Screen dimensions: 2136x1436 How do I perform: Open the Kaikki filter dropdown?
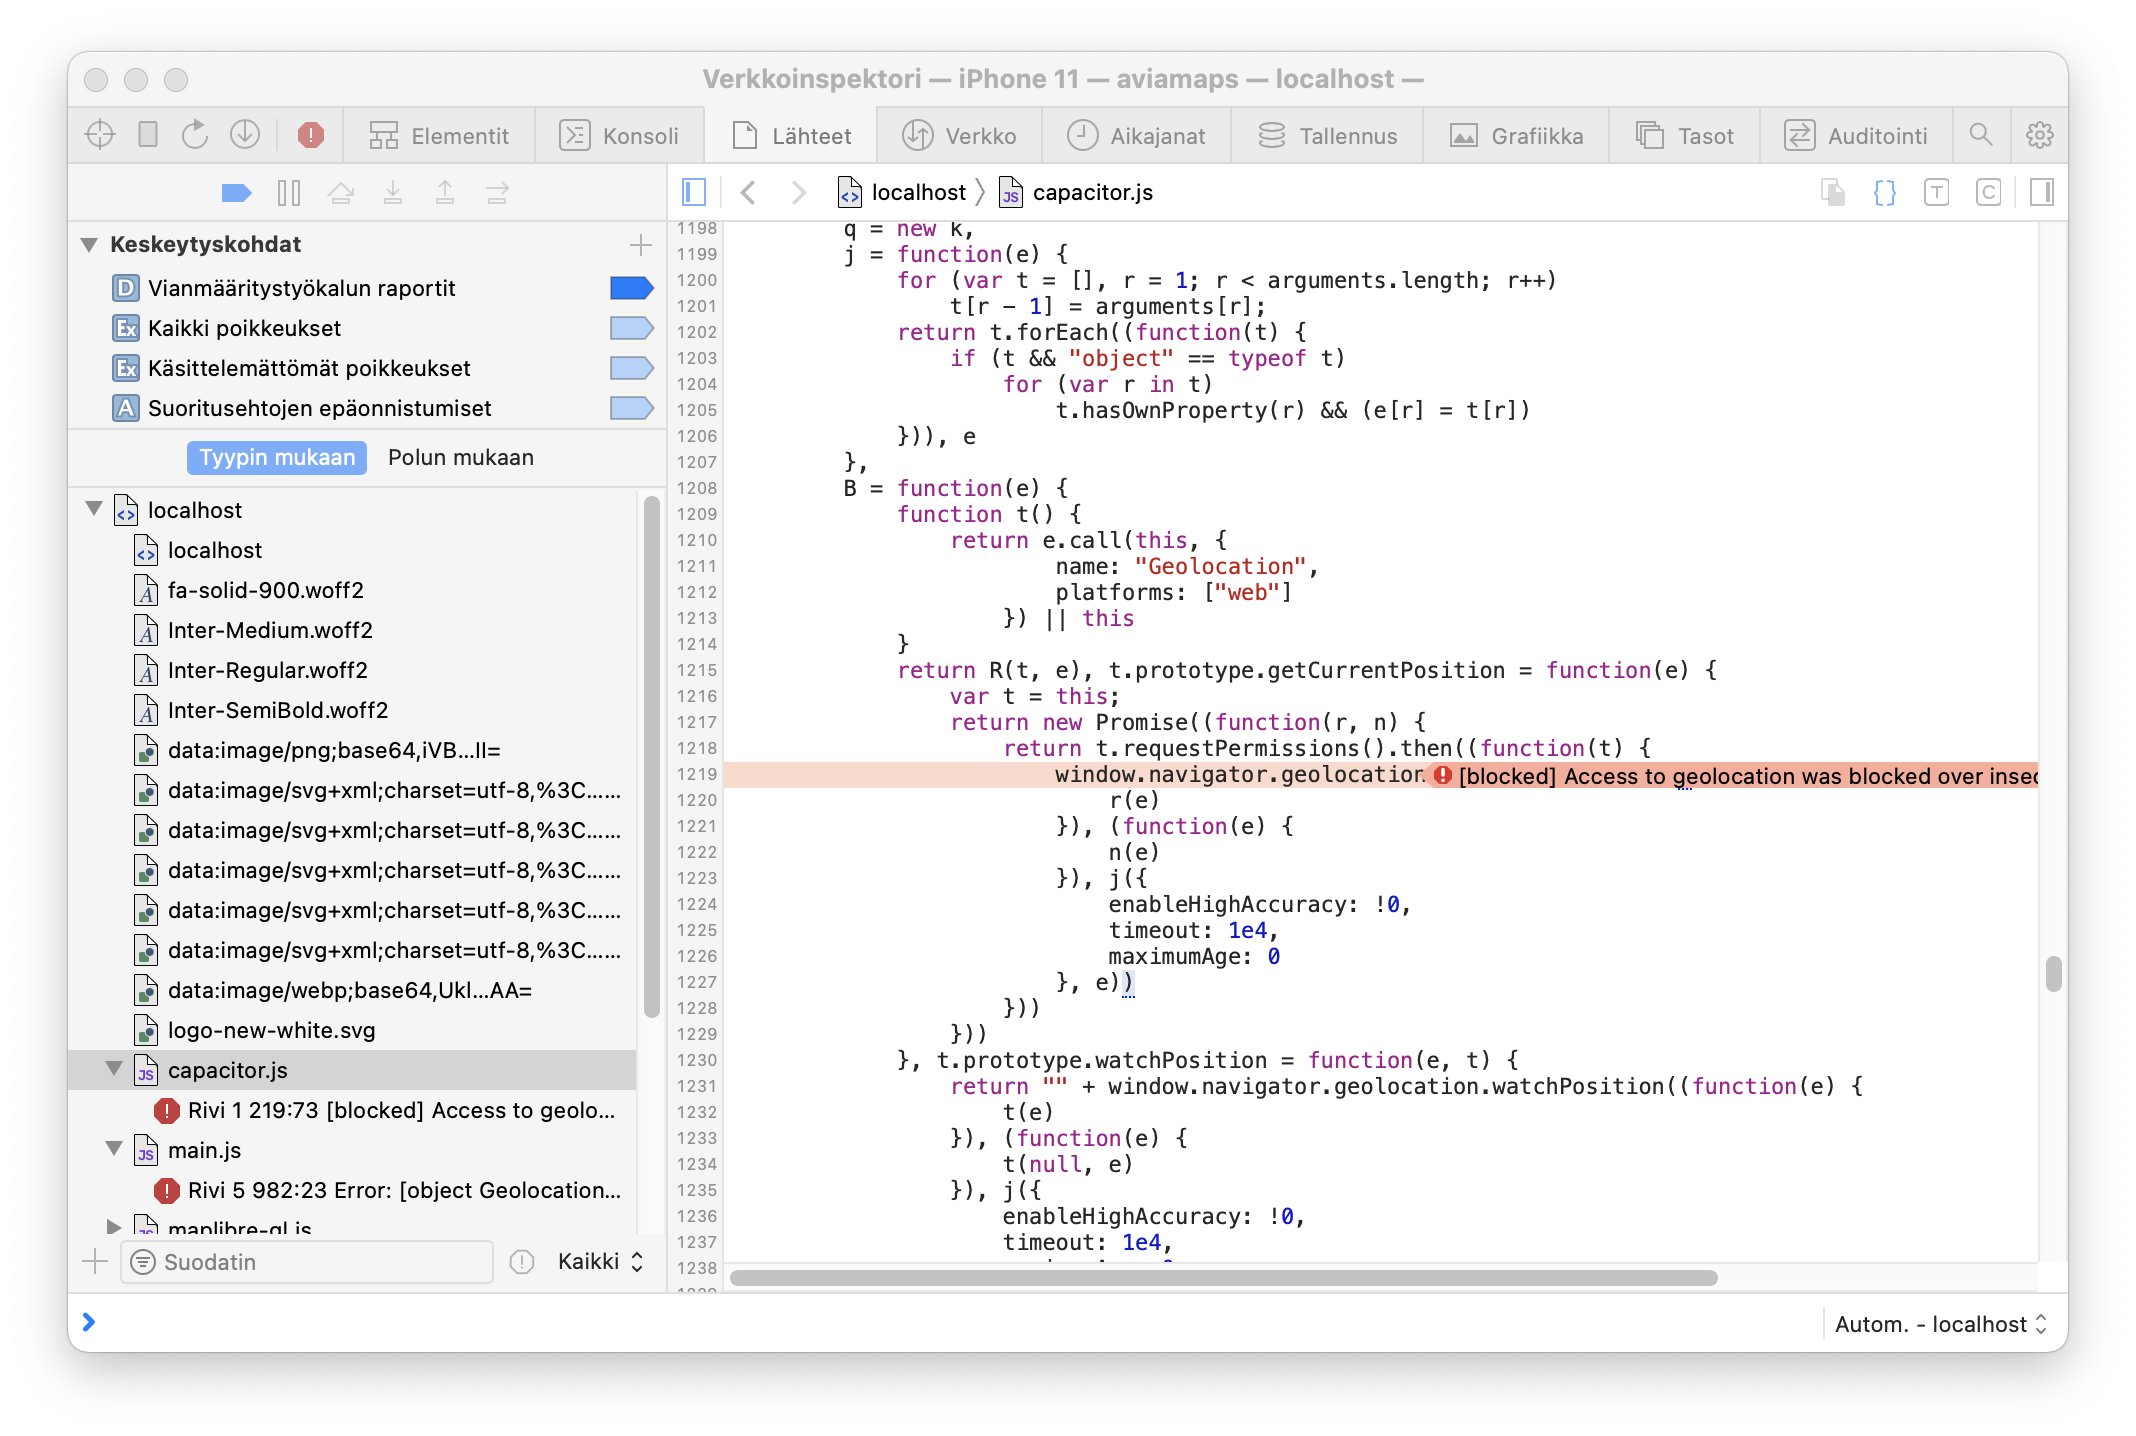601,1262
